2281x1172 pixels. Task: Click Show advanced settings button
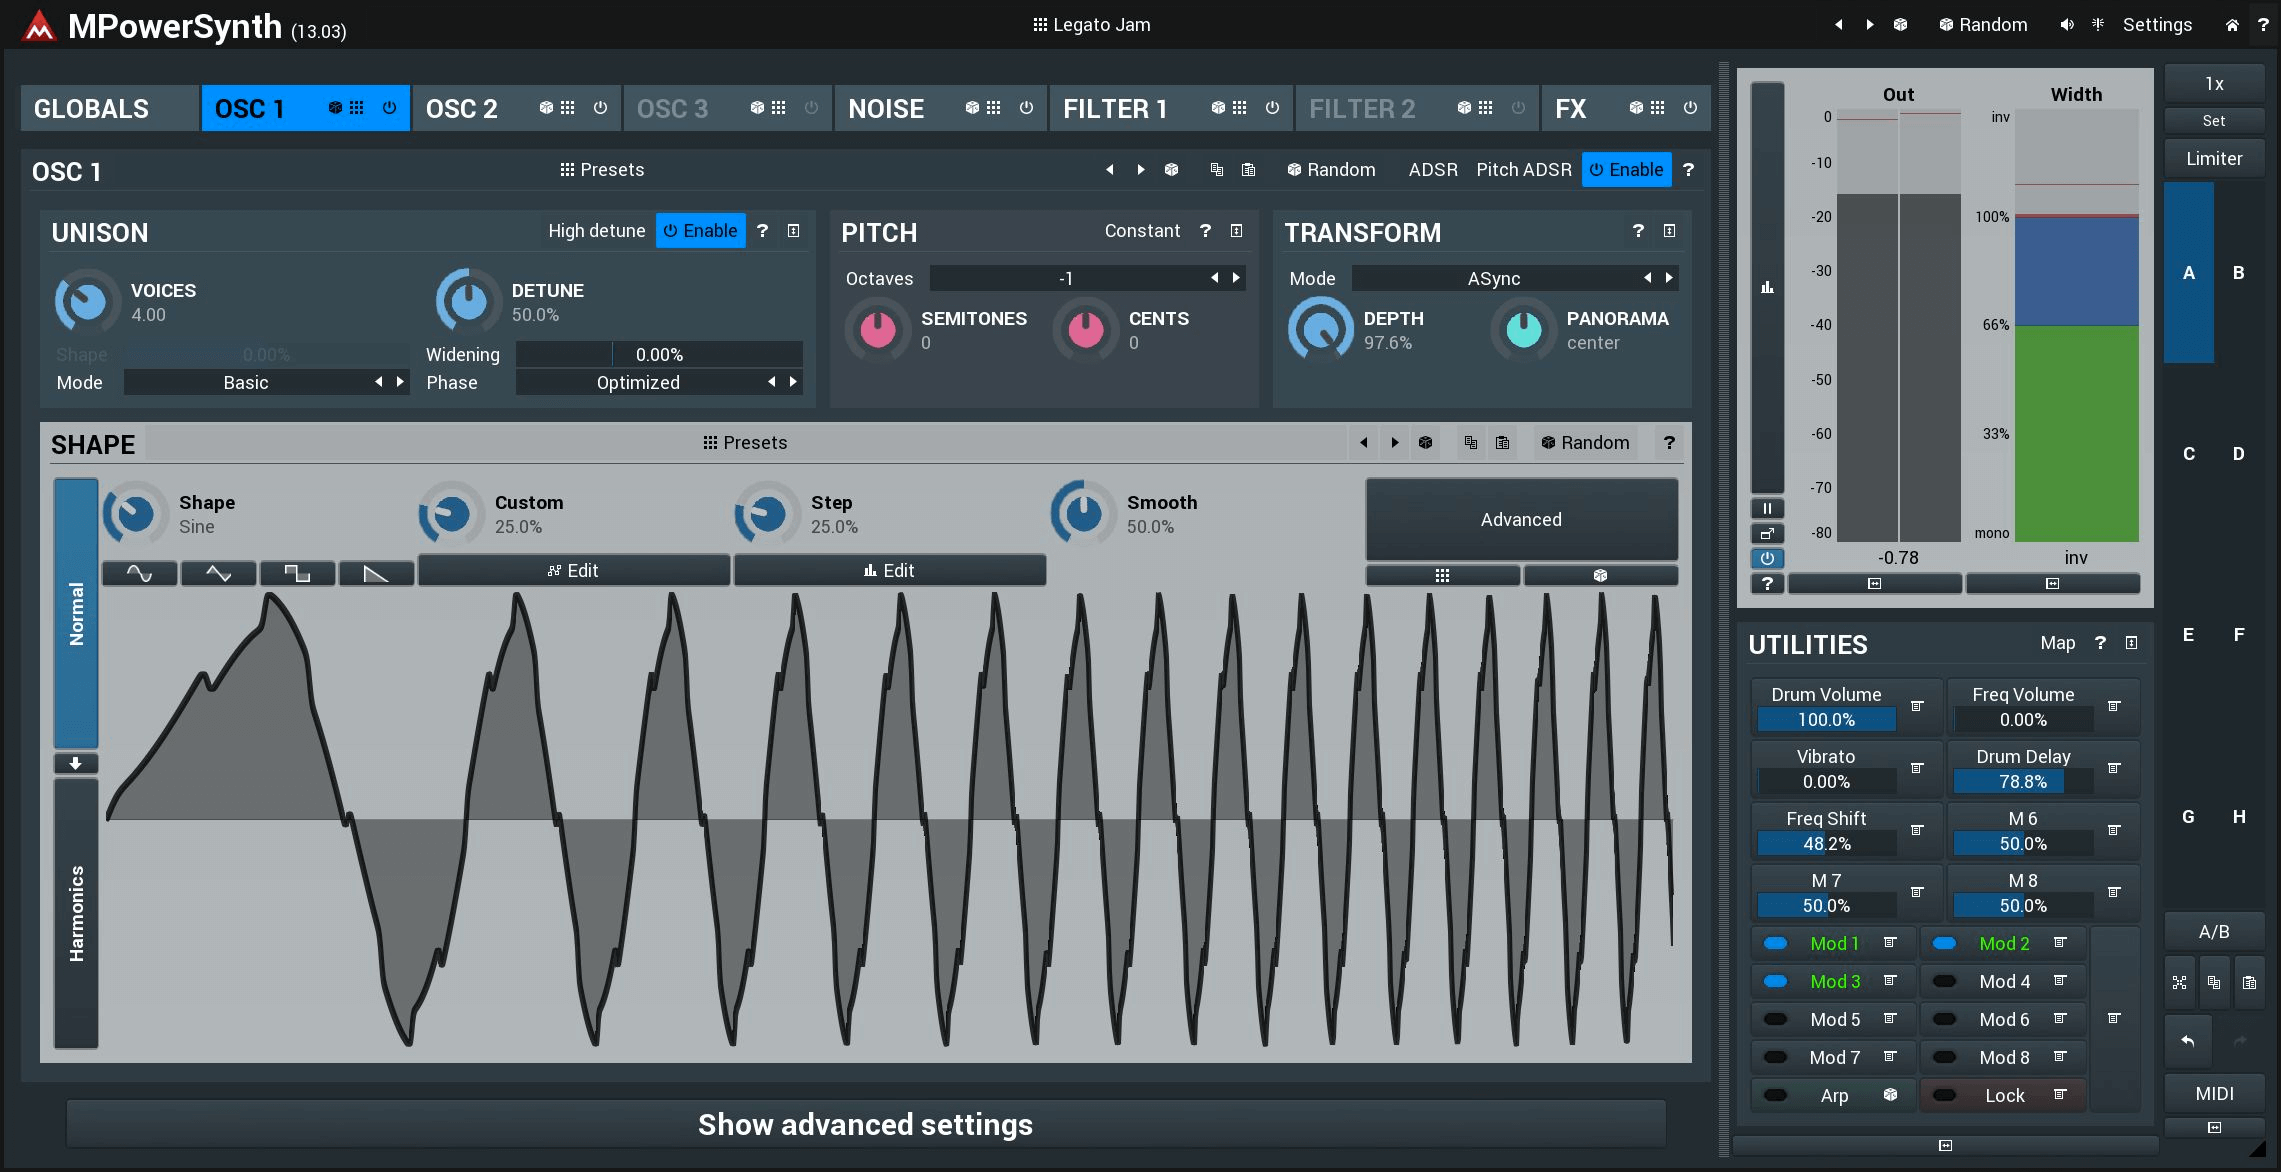865,1125
